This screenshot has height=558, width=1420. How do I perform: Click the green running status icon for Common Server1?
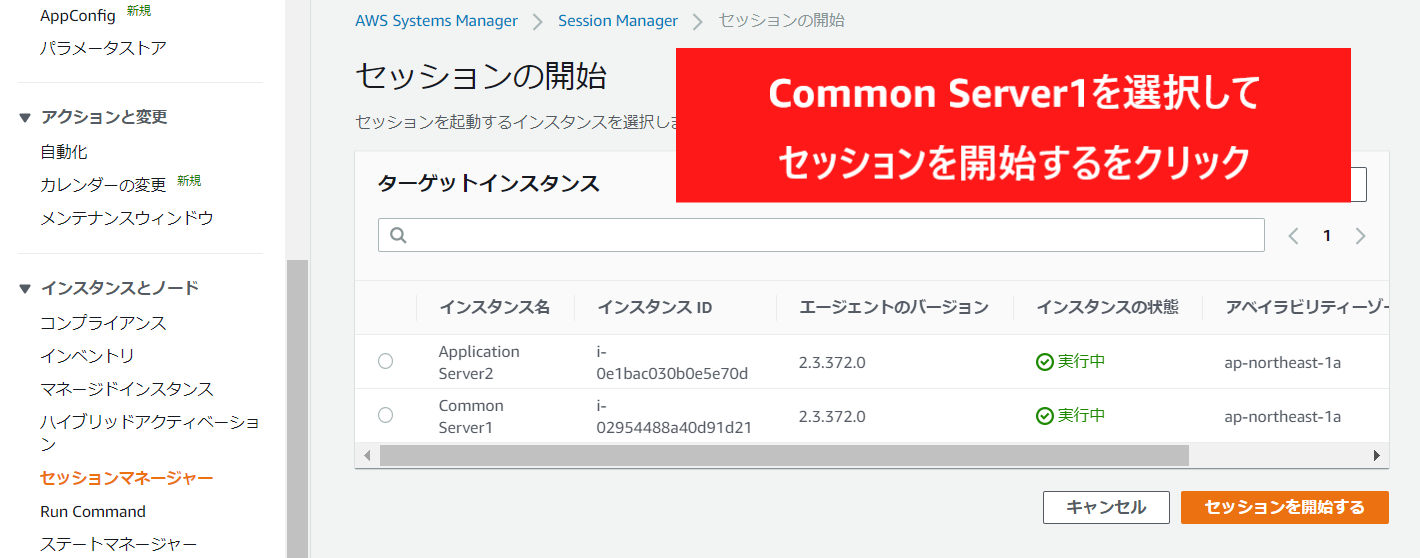point(1044,415)
